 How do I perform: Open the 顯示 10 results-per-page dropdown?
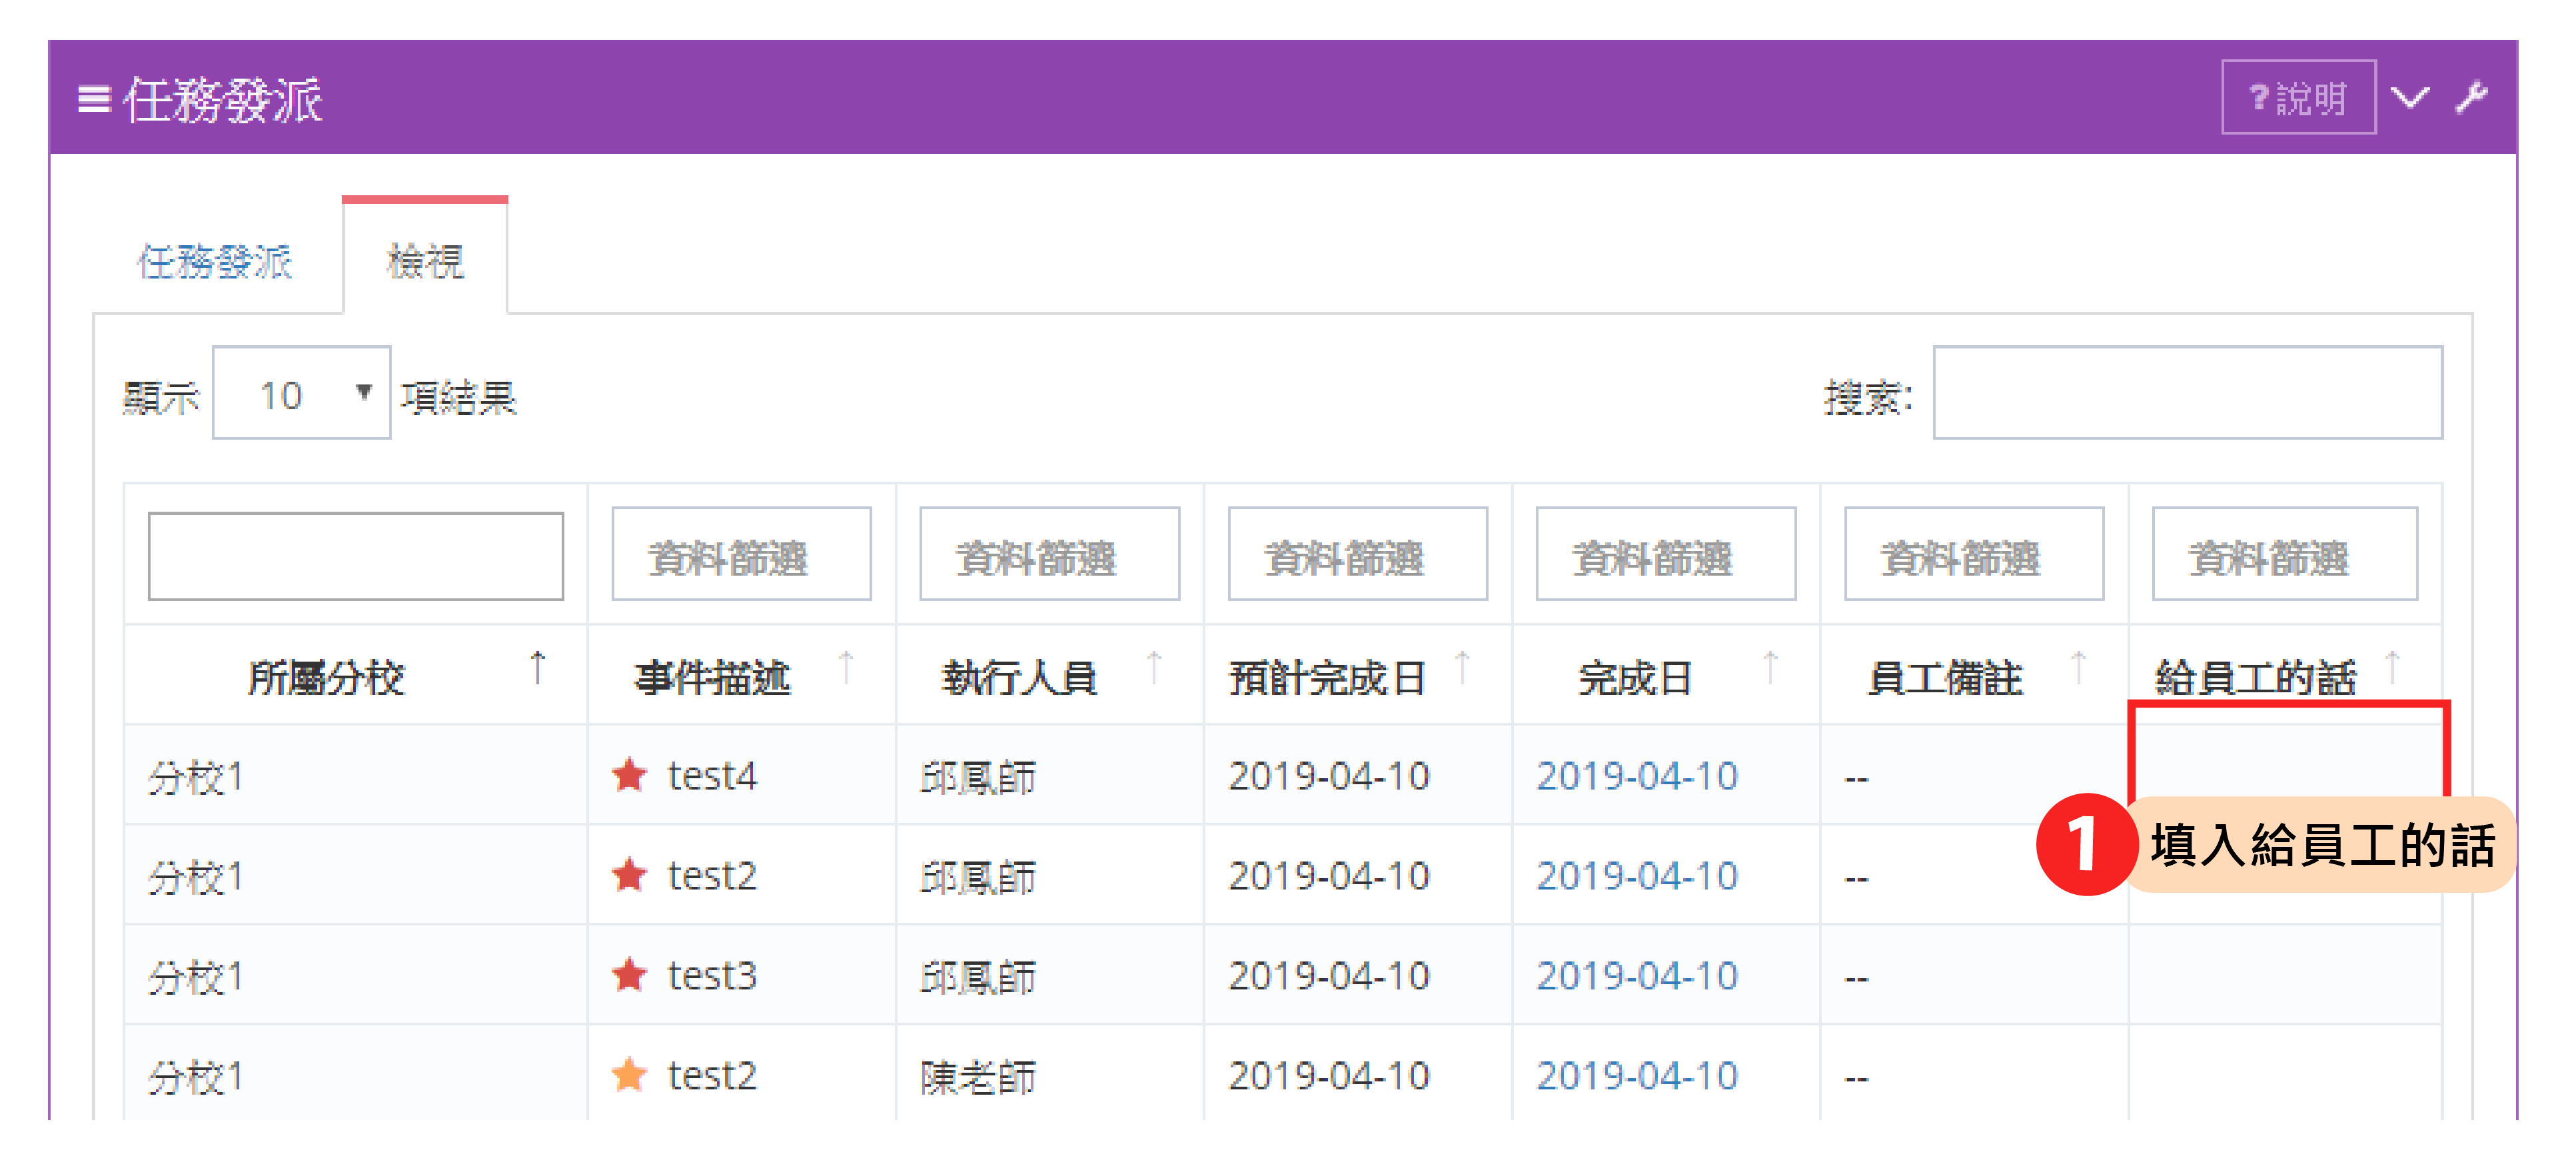click(301, 394)
